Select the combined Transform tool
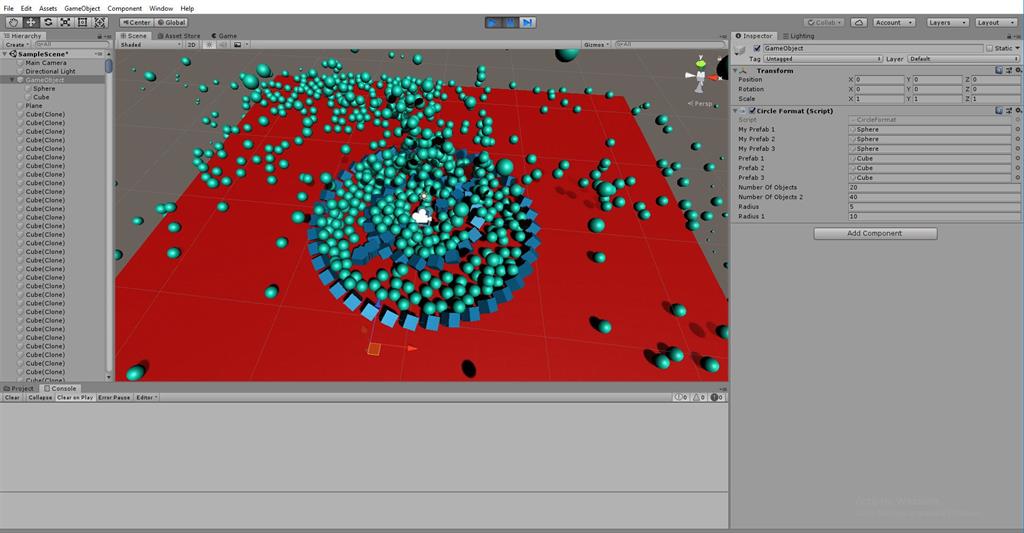 (x=100, y=22)
